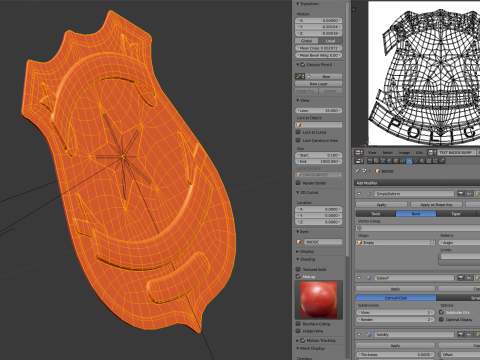This screenshot has height=360, width=480.
Task: Click the SimpleDeform modifier wrench icon
Action: 369,194
